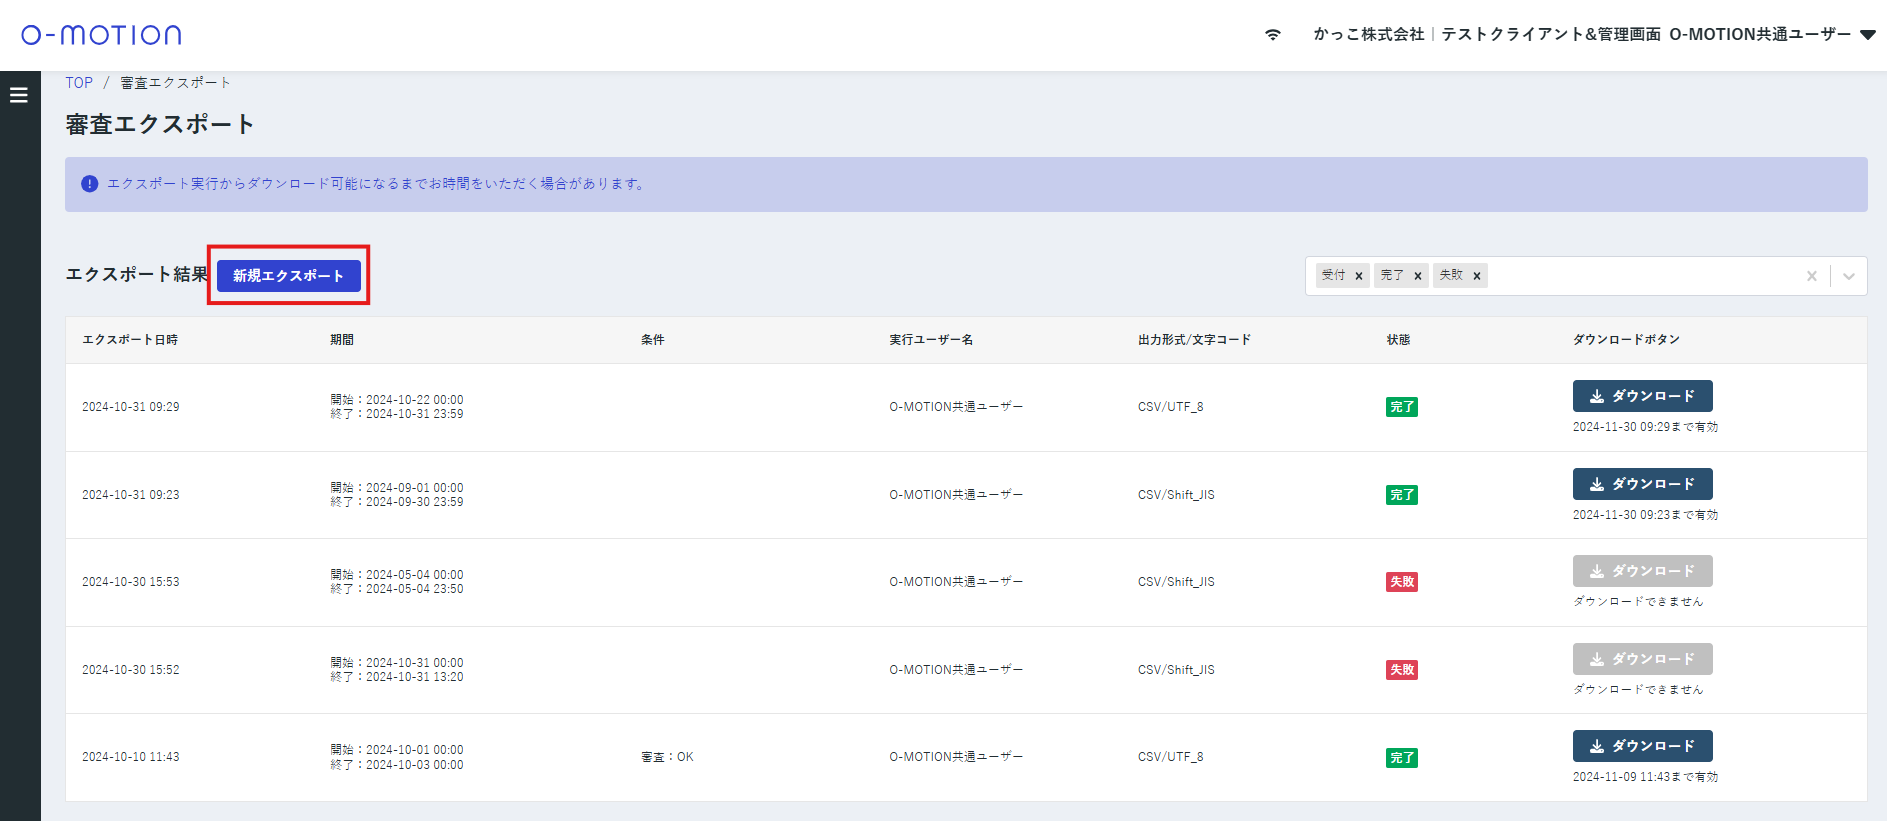
Task: Click the blue info icon in the notice banner
Action: pyautogui.click(x=90, y=184)
